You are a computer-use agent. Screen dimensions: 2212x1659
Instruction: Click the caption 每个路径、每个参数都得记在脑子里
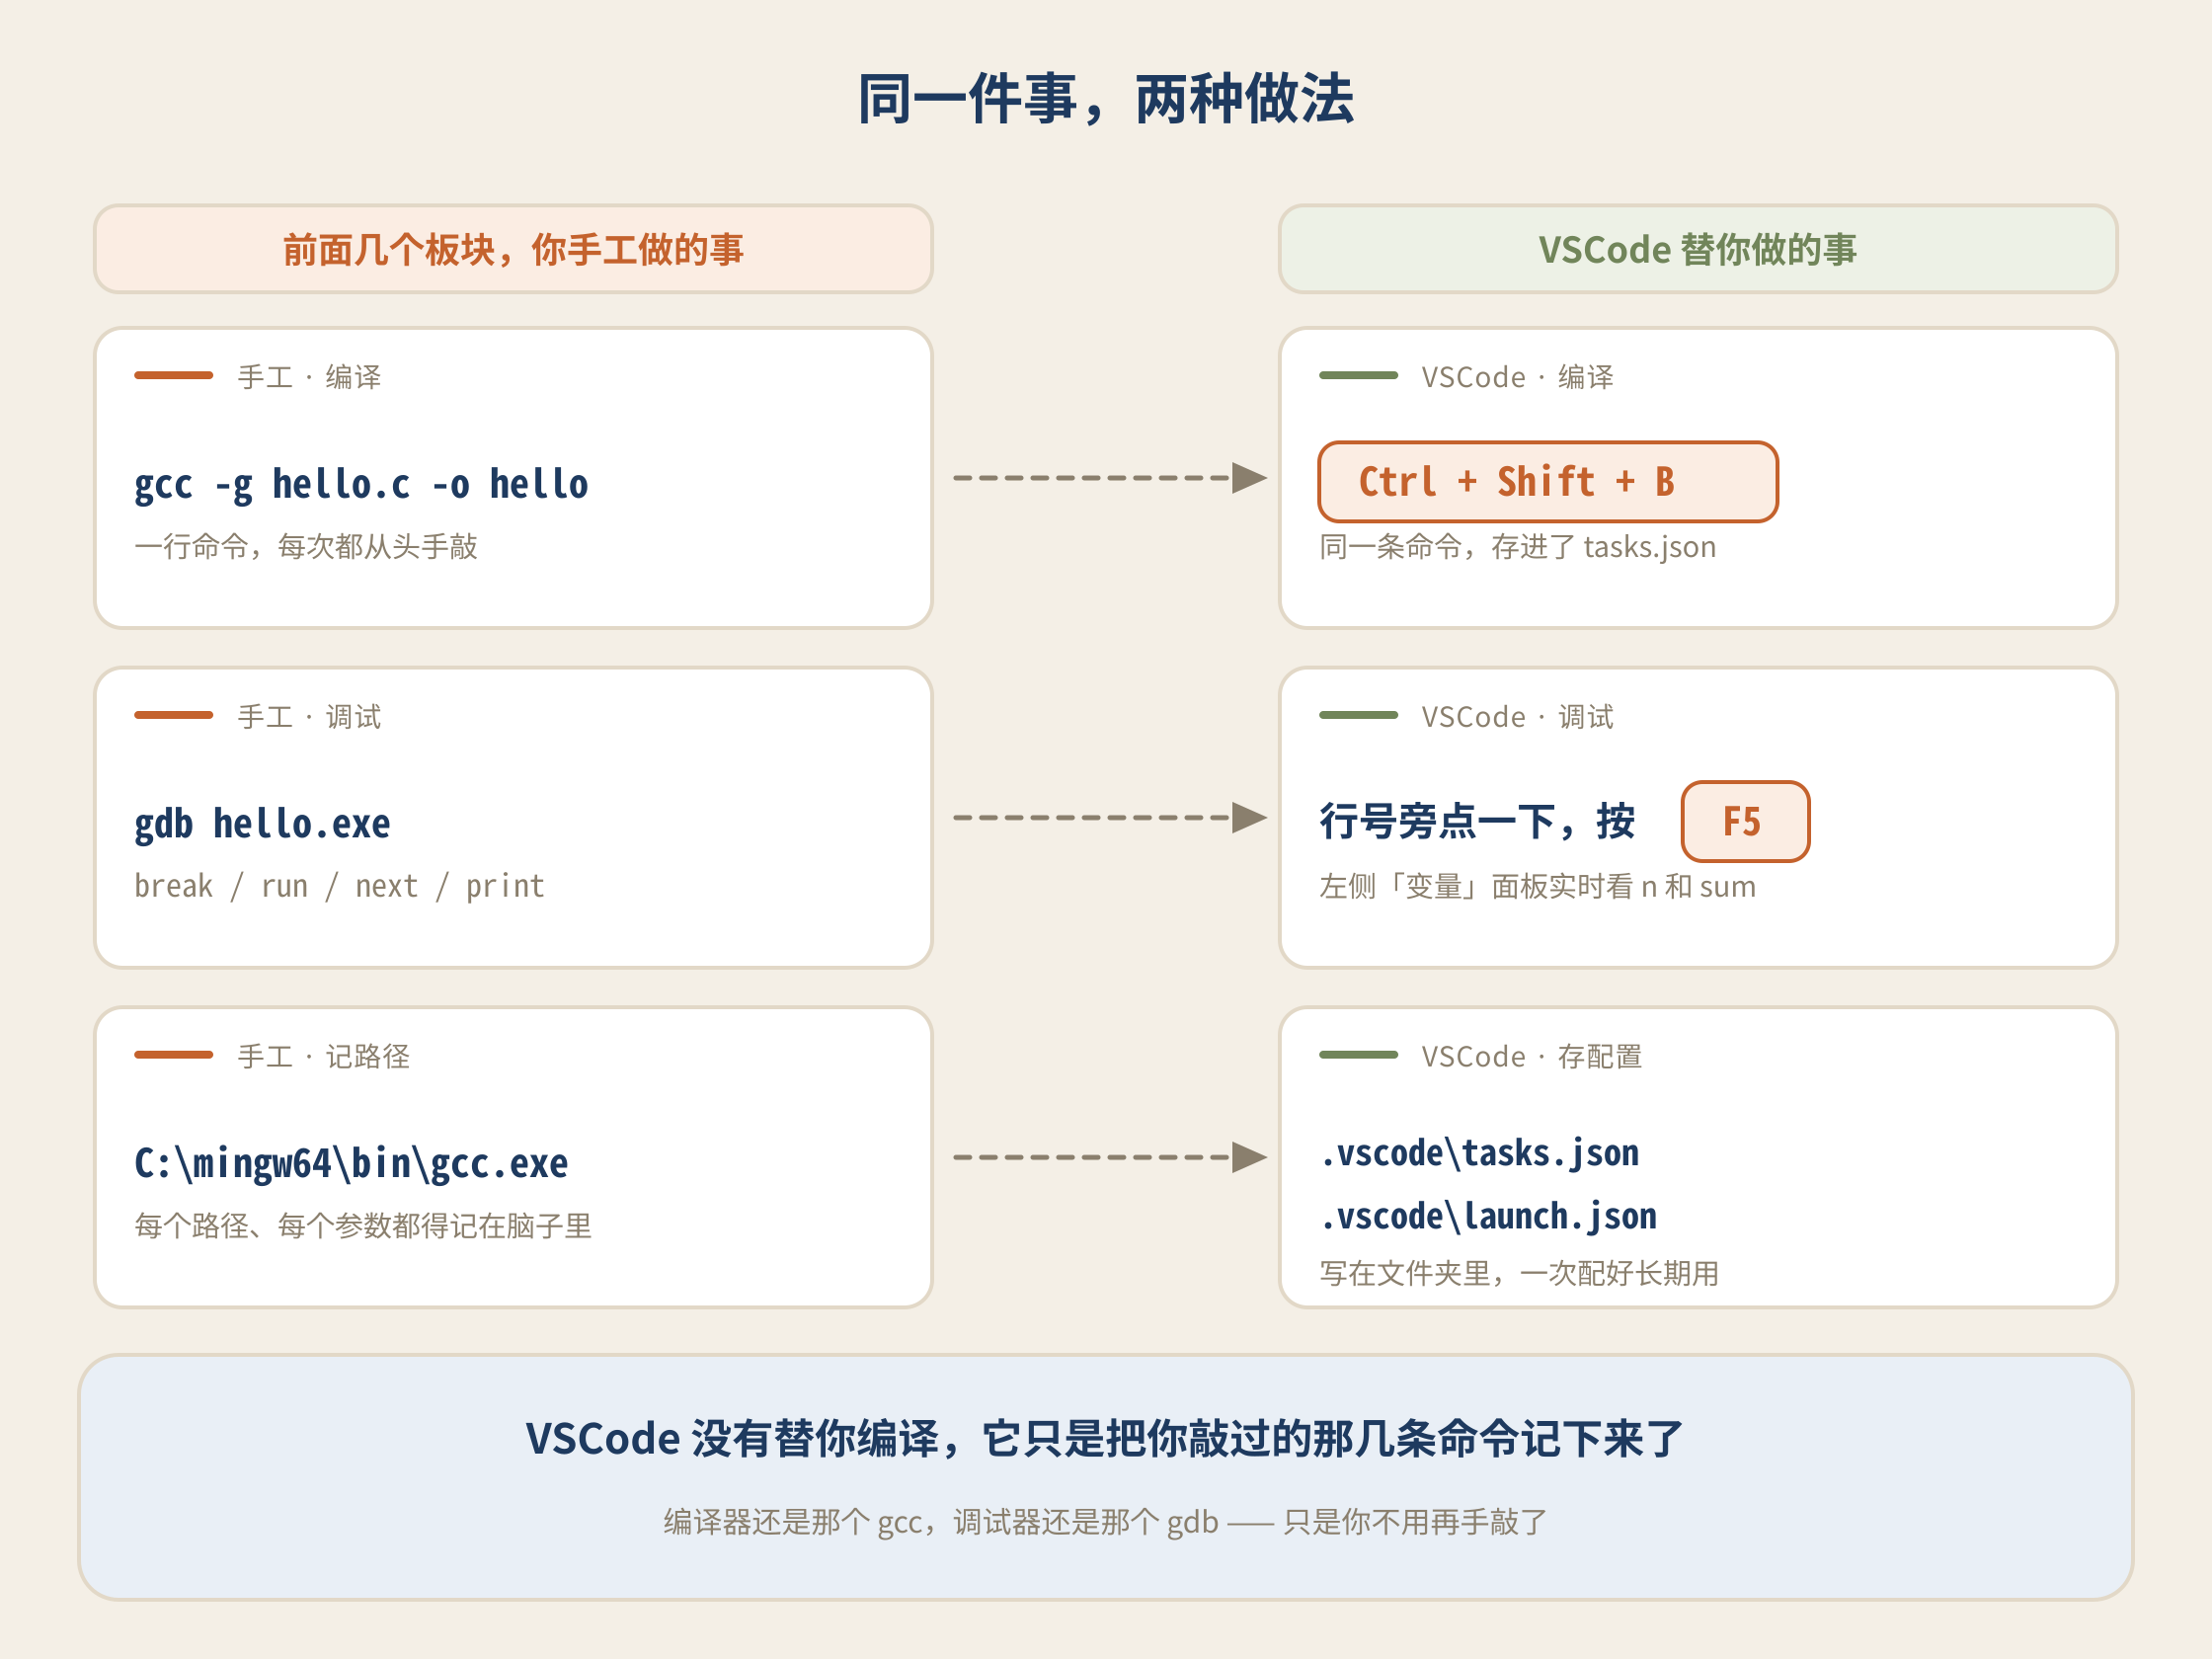tap(363, 1225)
